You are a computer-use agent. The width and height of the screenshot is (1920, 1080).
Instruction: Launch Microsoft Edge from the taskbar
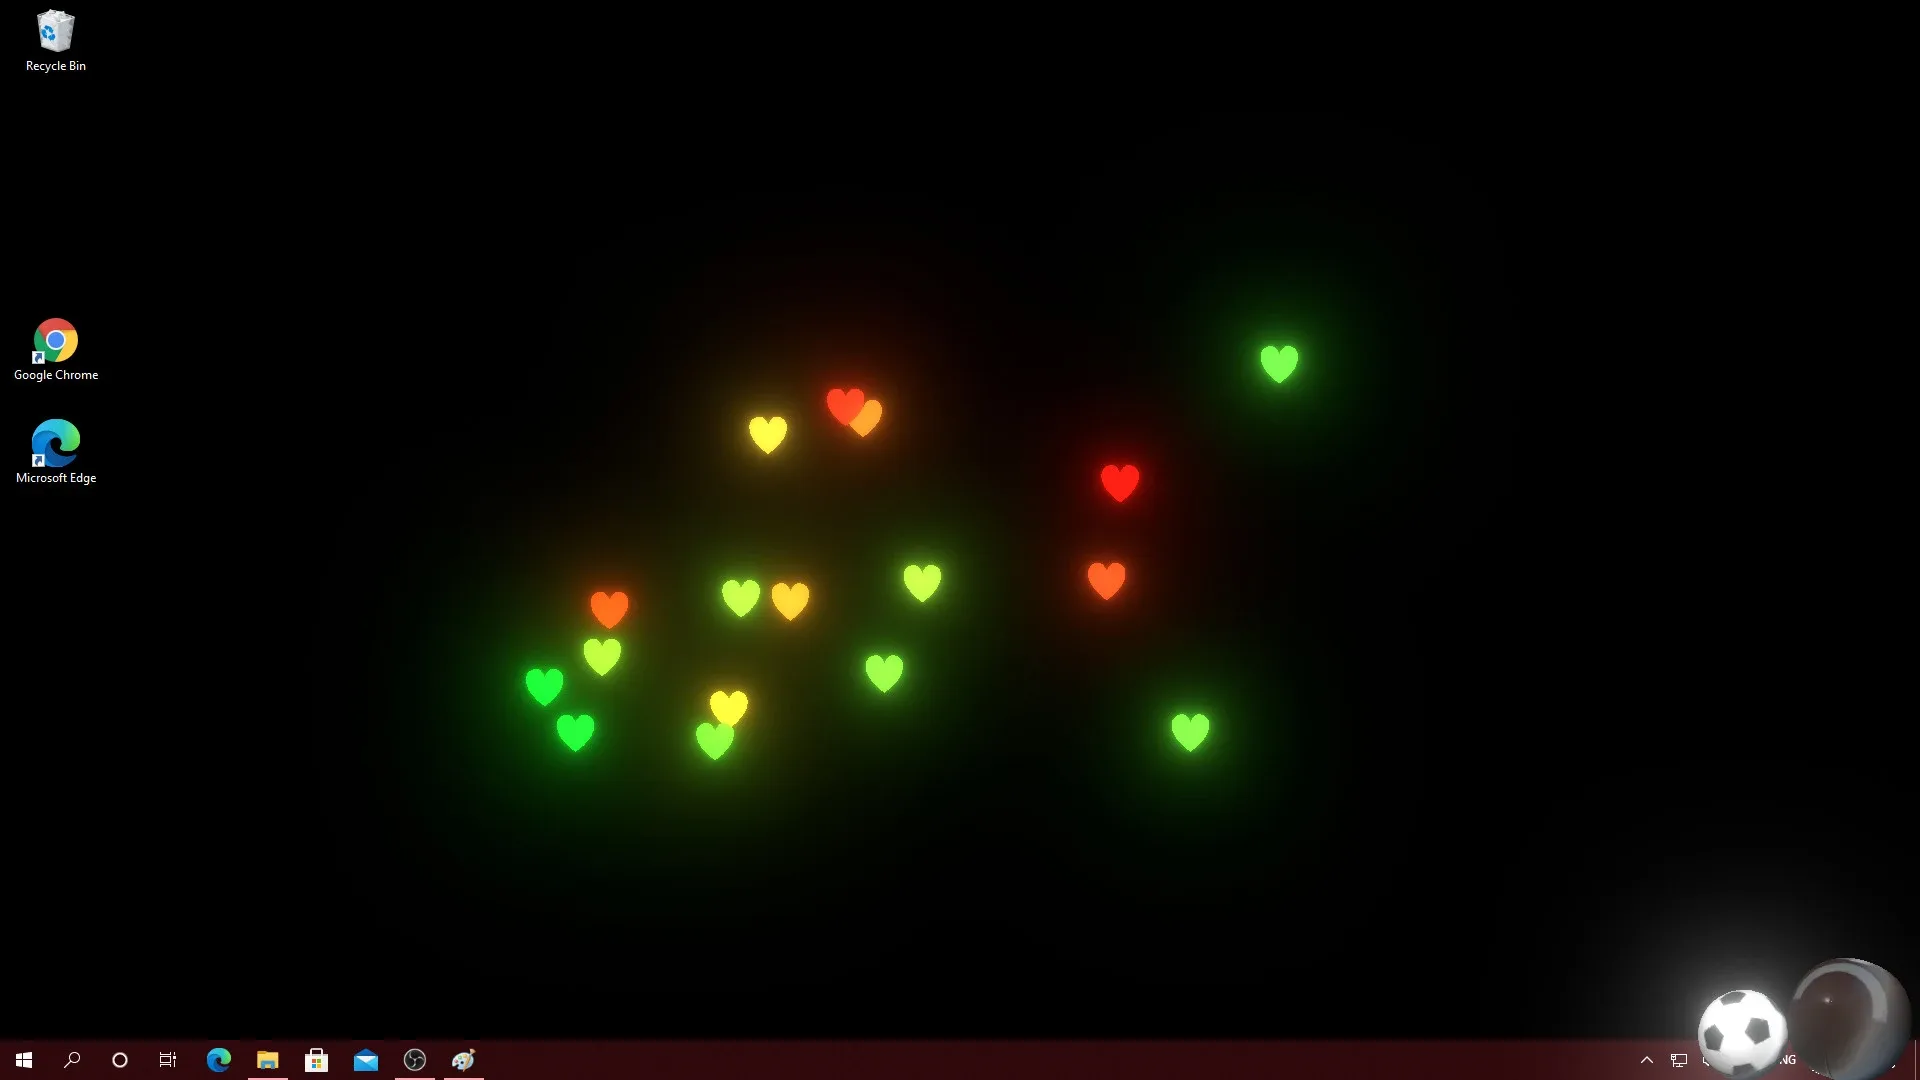click(x=218, y=1060)
